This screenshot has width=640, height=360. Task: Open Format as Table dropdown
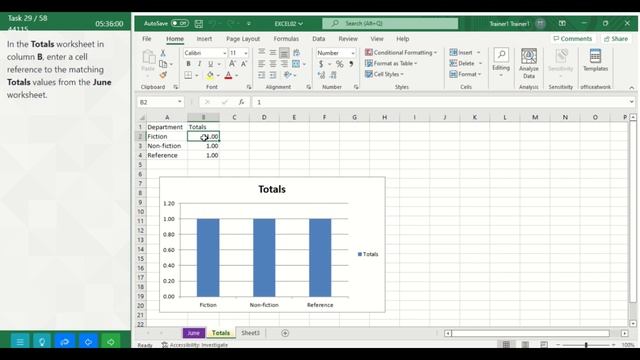click(x=391, y=63)
